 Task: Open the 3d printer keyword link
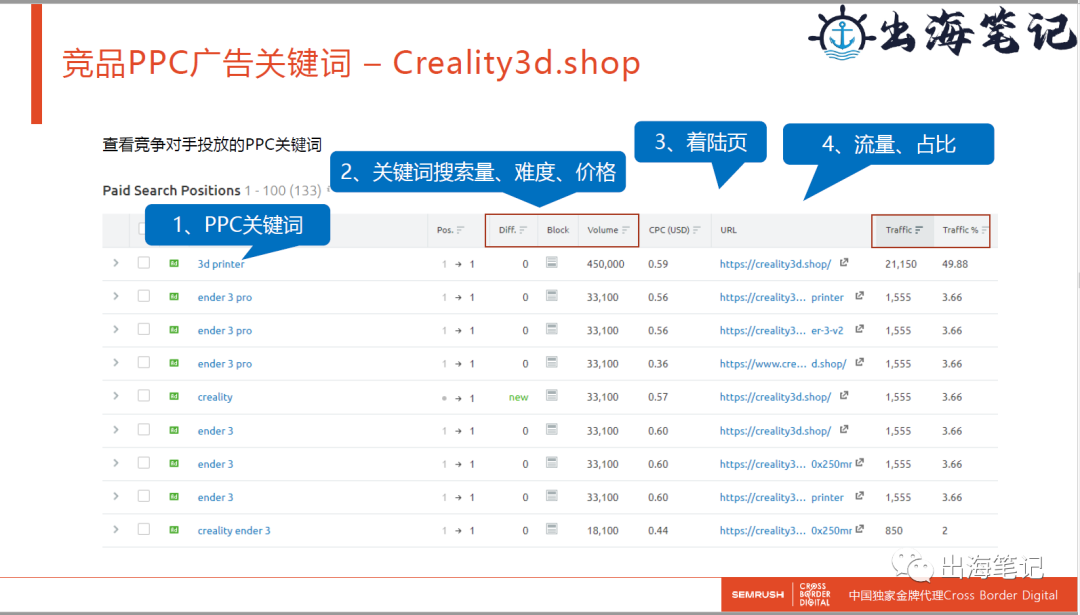(x=221, y=264)
